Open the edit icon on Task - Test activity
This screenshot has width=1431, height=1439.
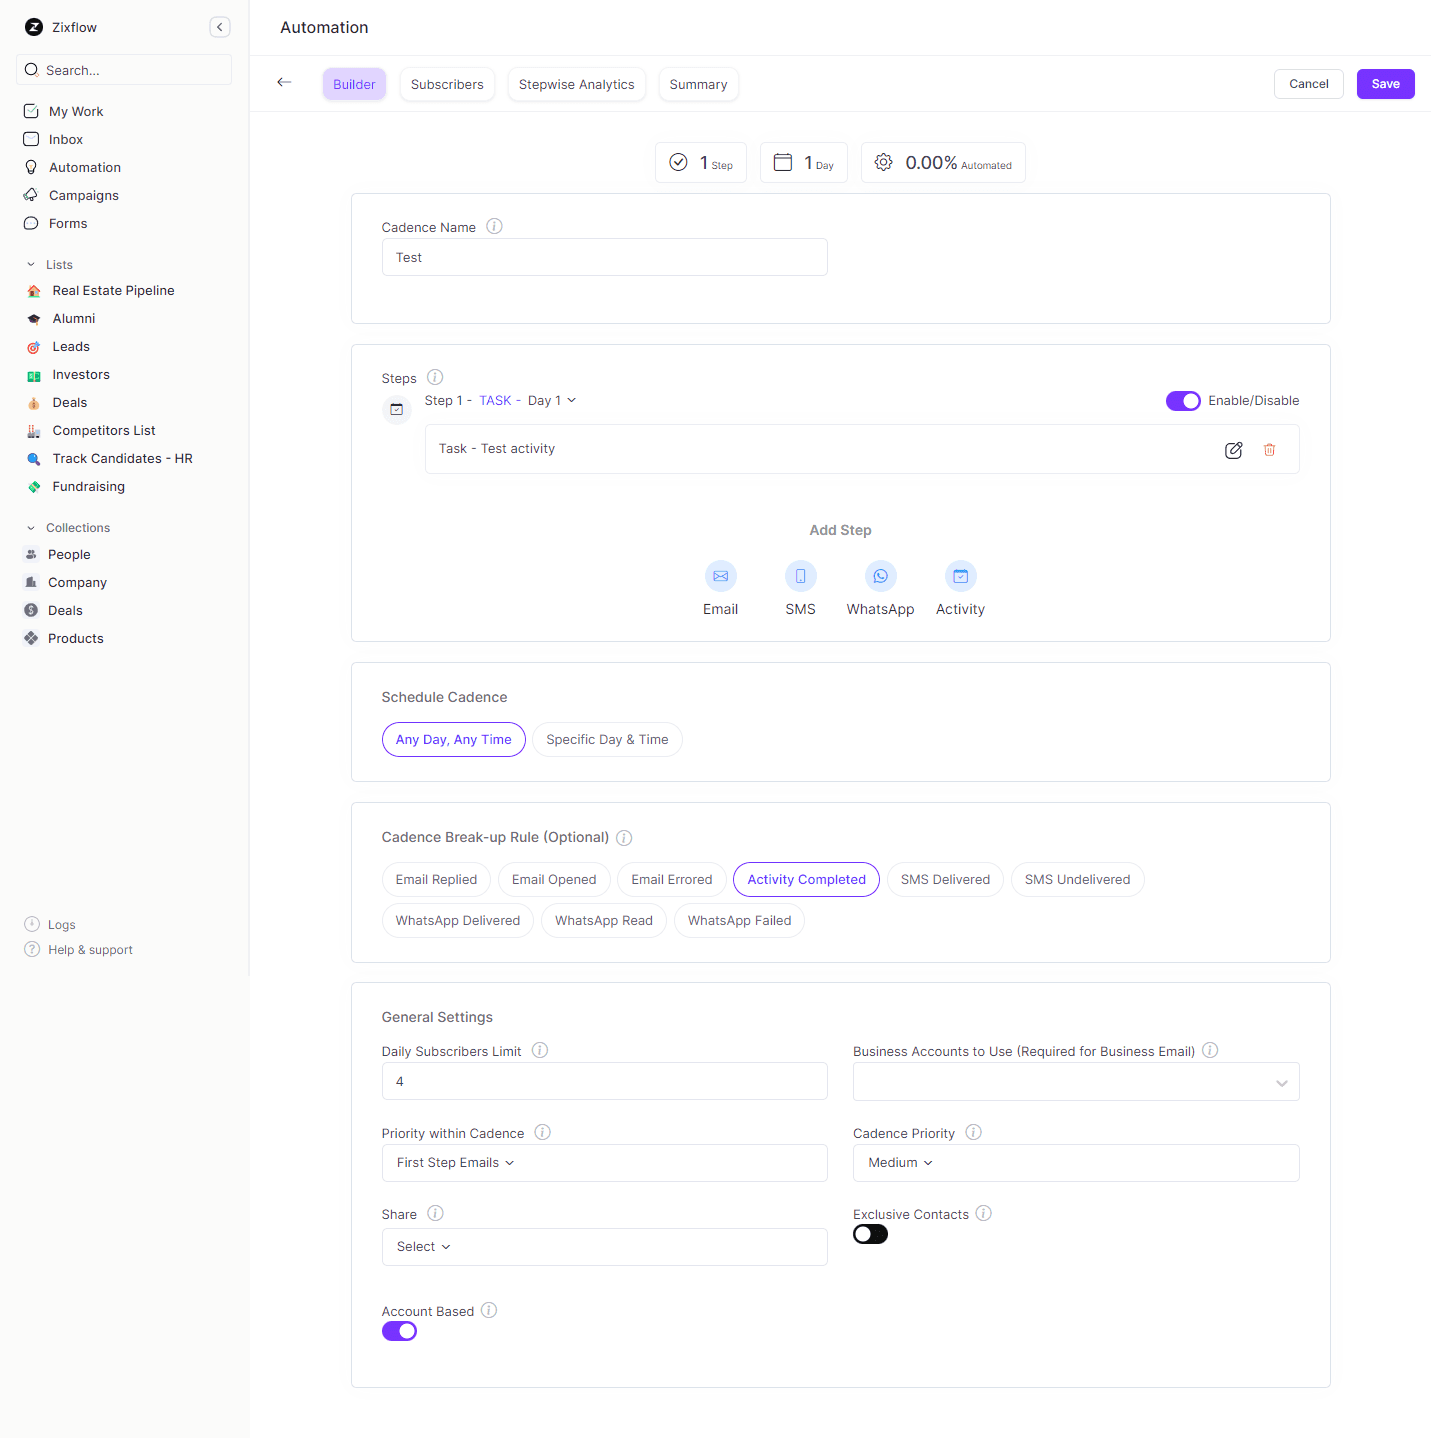pos(1233,449)
